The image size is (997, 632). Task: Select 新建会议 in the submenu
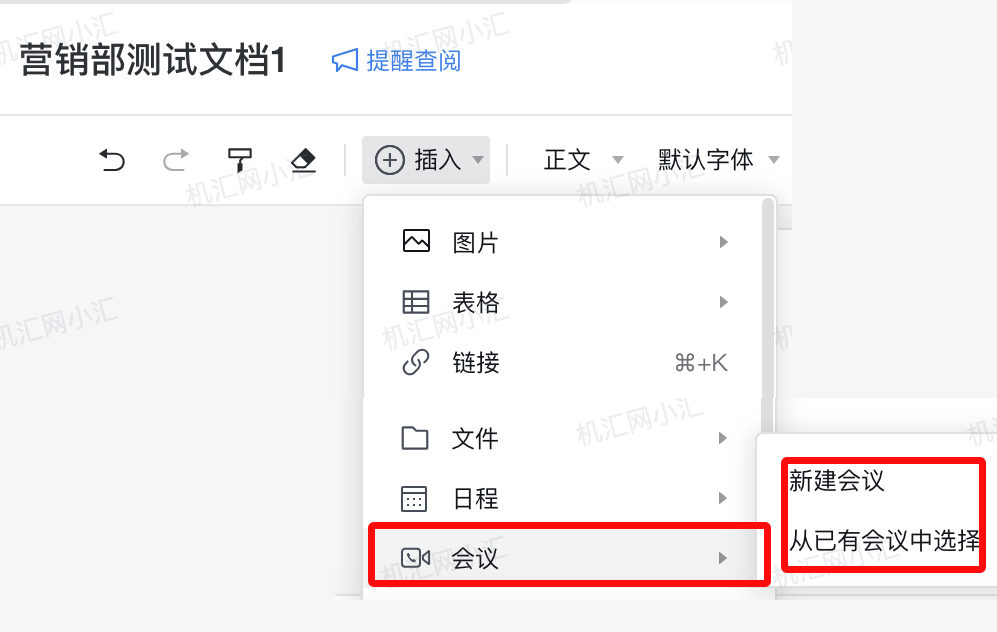tap(837, 480)
